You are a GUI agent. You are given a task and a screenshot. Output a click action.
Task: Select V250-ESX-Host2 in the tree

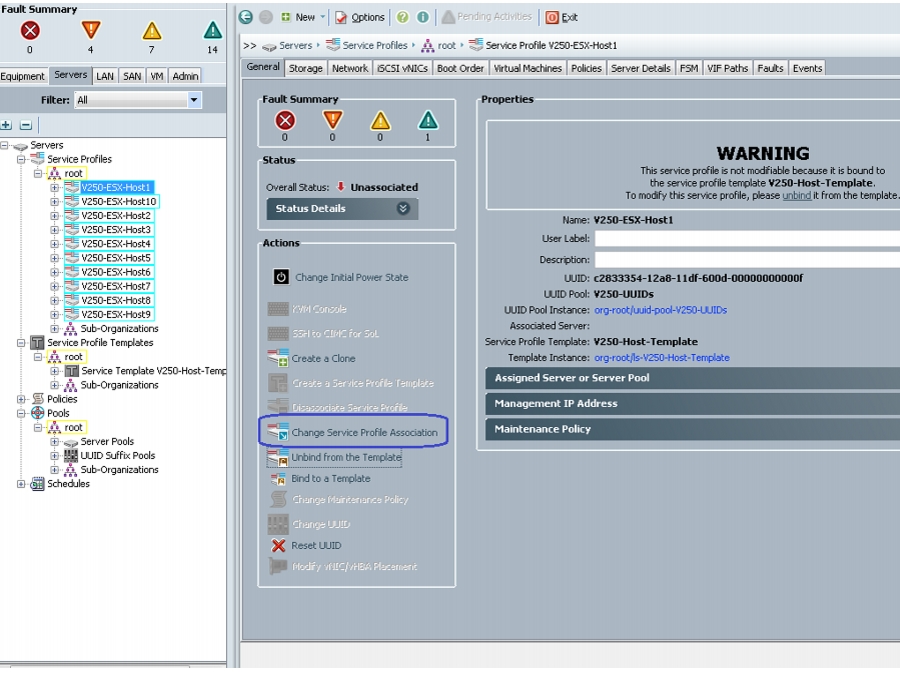[116, 216]
